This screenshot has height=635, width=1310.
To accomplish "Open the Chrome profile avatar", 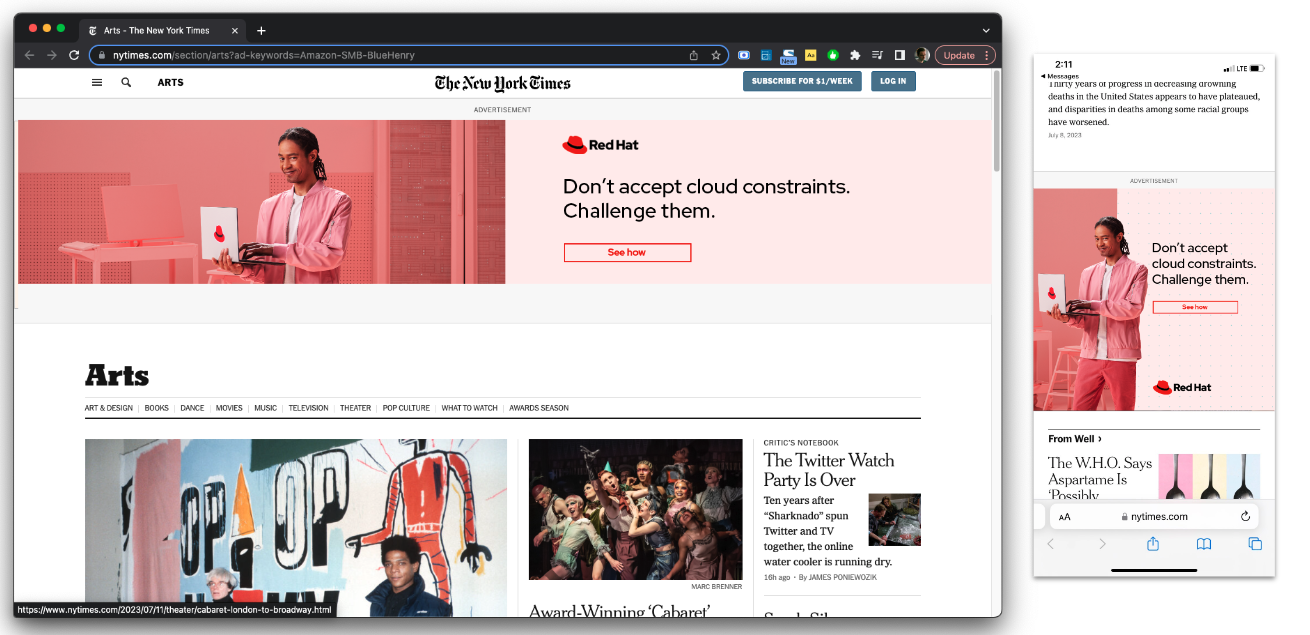I will [x=922, y=55].
